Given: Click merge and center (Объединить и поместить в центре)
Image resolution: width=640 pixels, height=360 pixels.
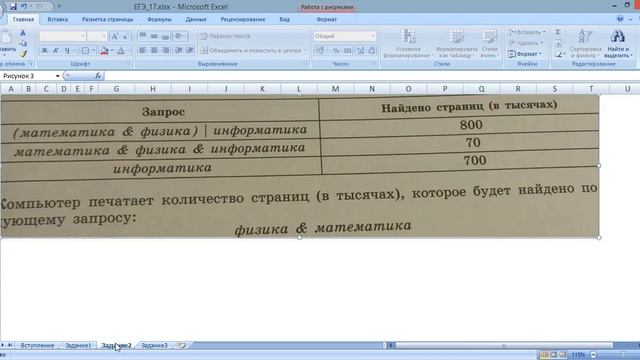Looking at the screenshot, I should 253,51.
